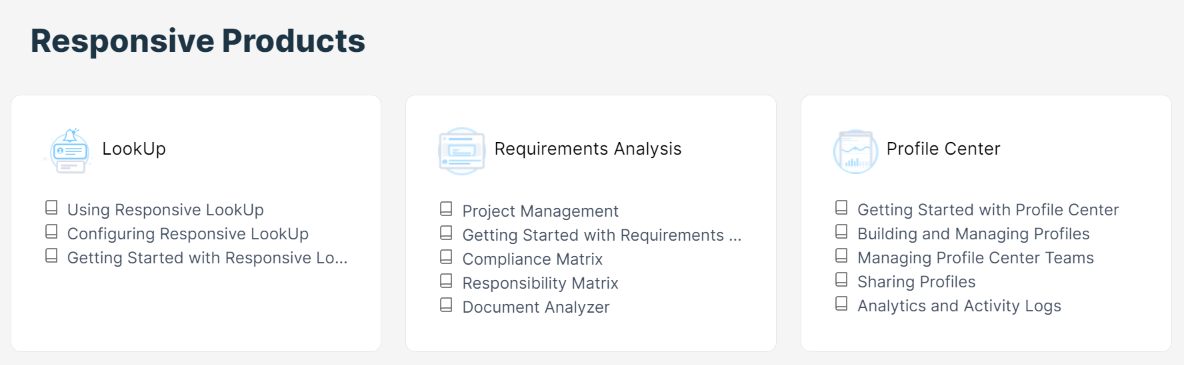Open Getting Started with Requirements link
Viewport: 1184px width, 365px height.
pyautogui.click(x=602, y=235)
